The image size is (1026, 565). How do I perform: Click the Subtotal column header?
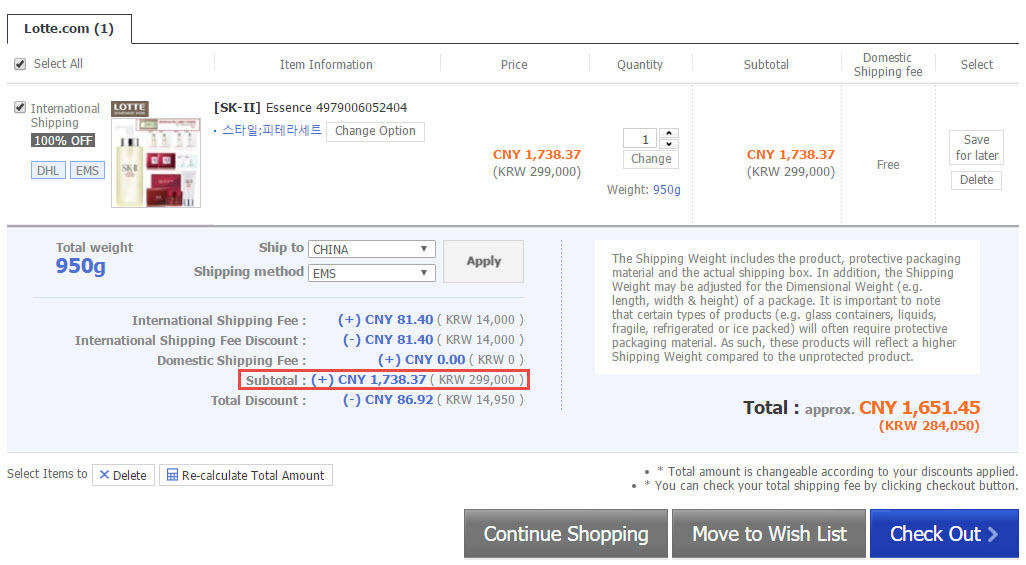[766, 65]
